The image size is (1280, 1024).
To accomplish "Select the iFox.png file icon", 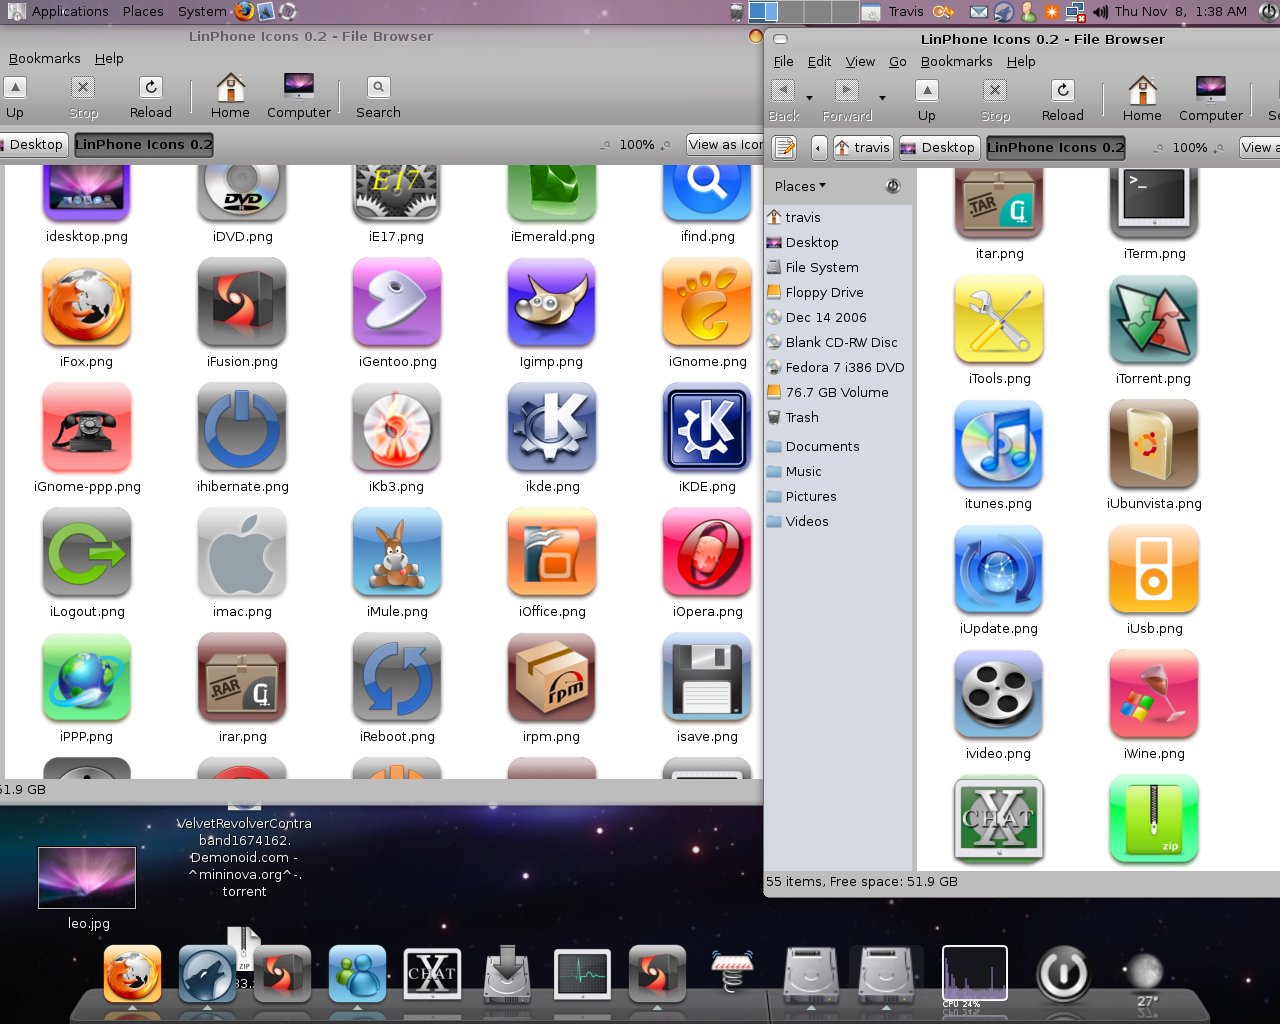I will 87,303.
